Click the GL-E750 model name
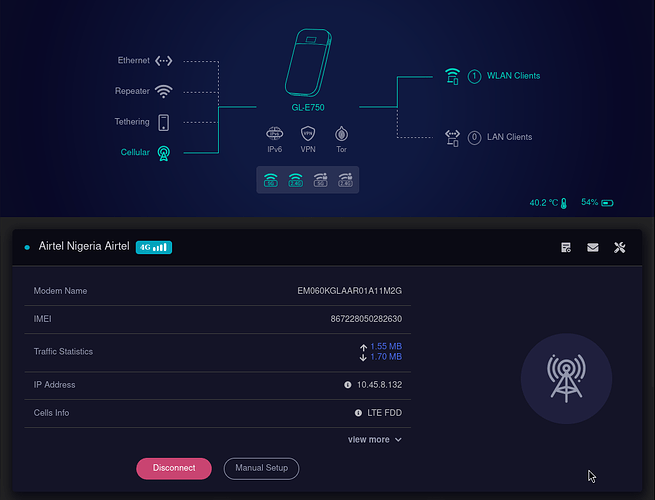 click(308, 107)
